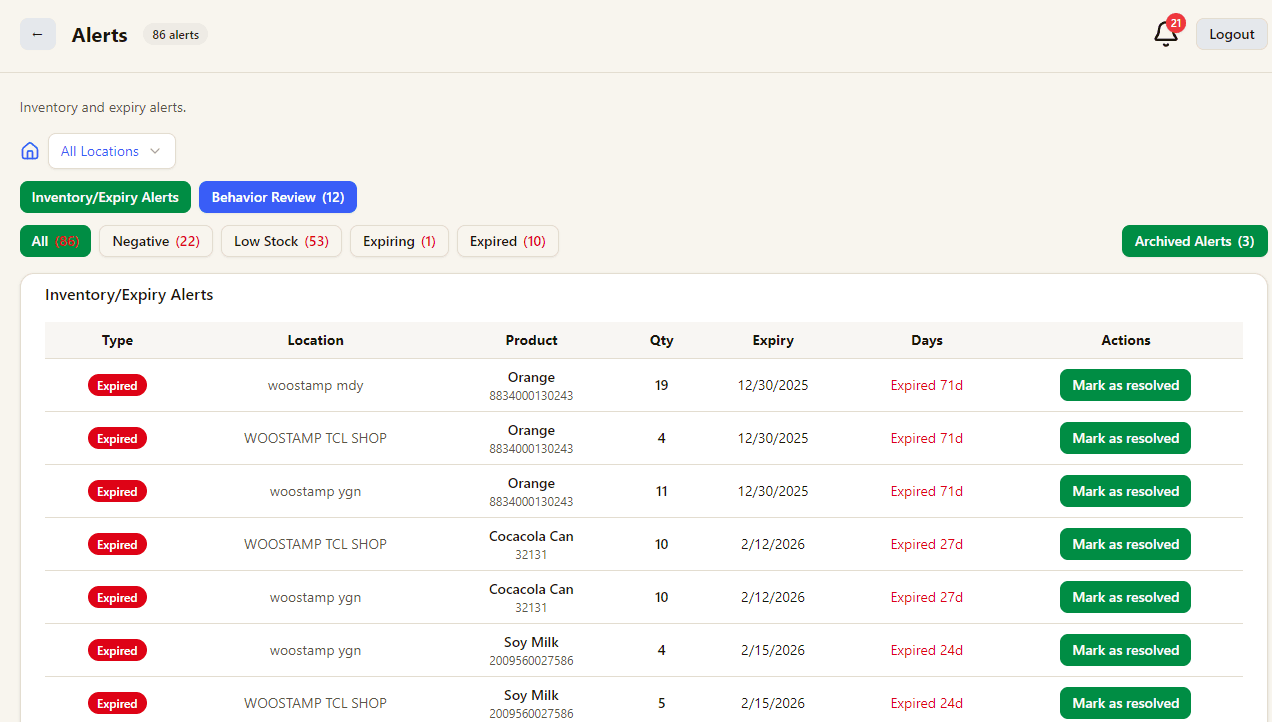Filter alerts by Low Stock
1272x722 pixels.
[x=281, y=241]
